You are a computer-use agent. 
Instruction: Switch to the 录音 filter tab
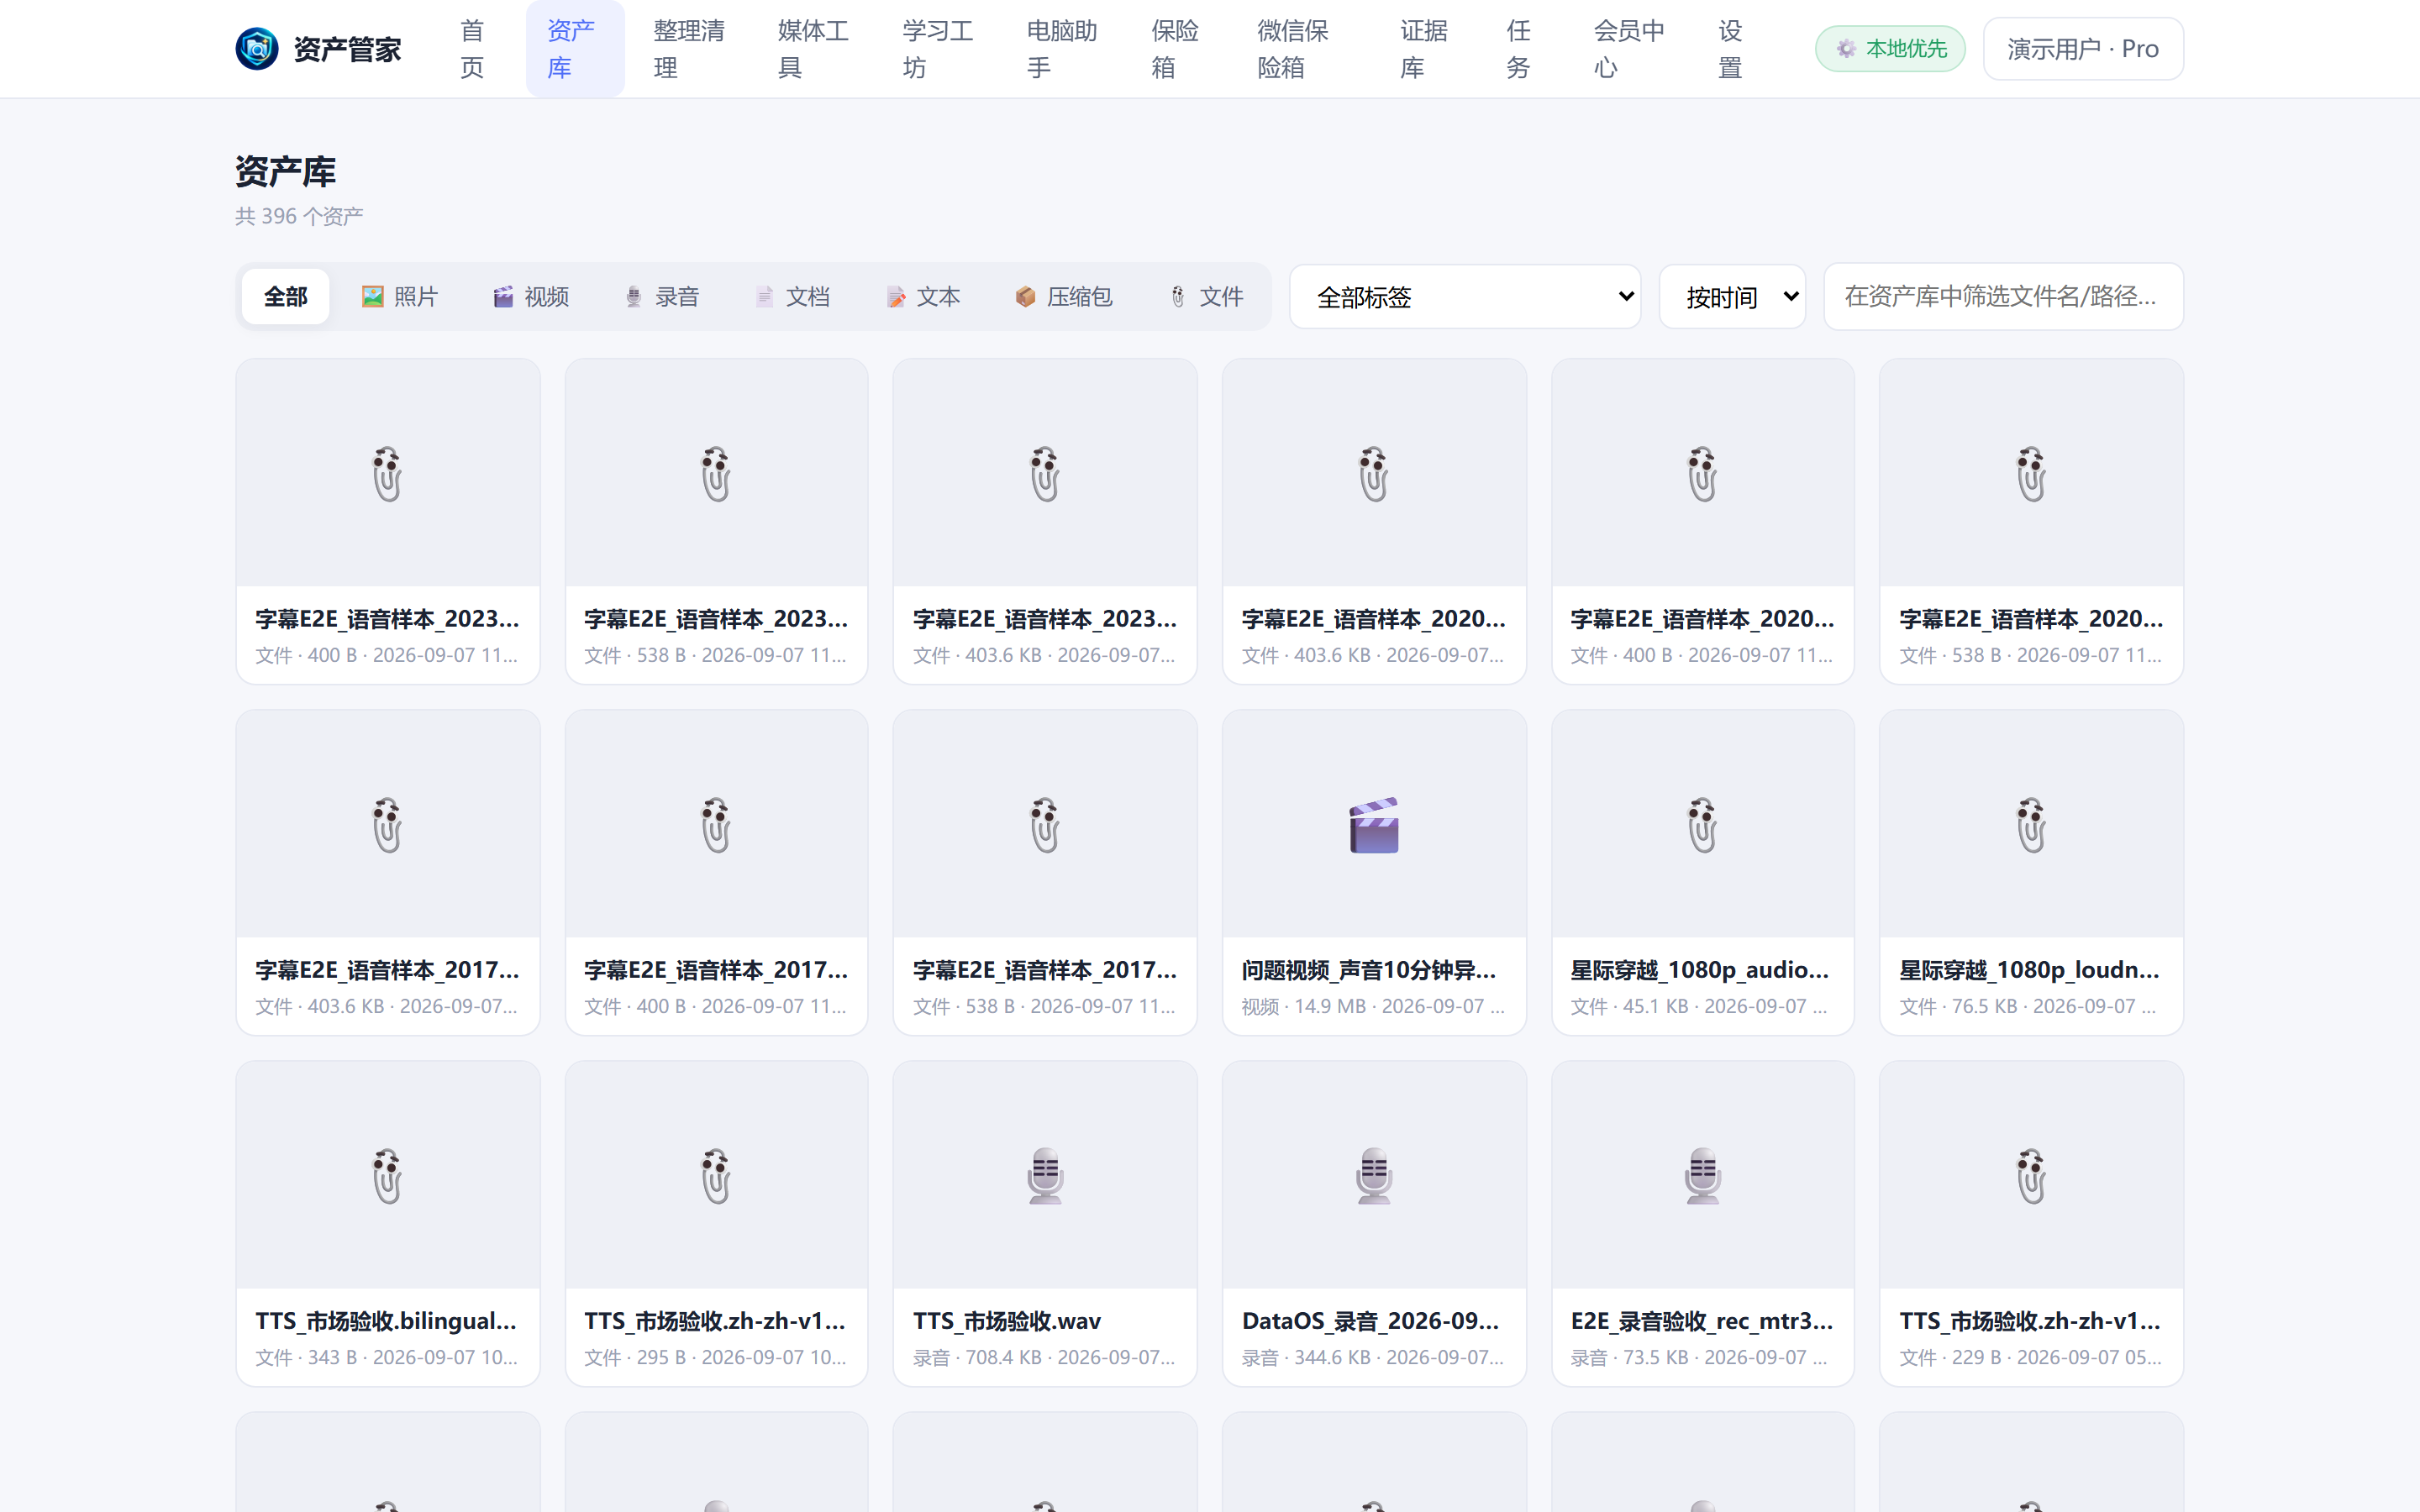(661, 297)
